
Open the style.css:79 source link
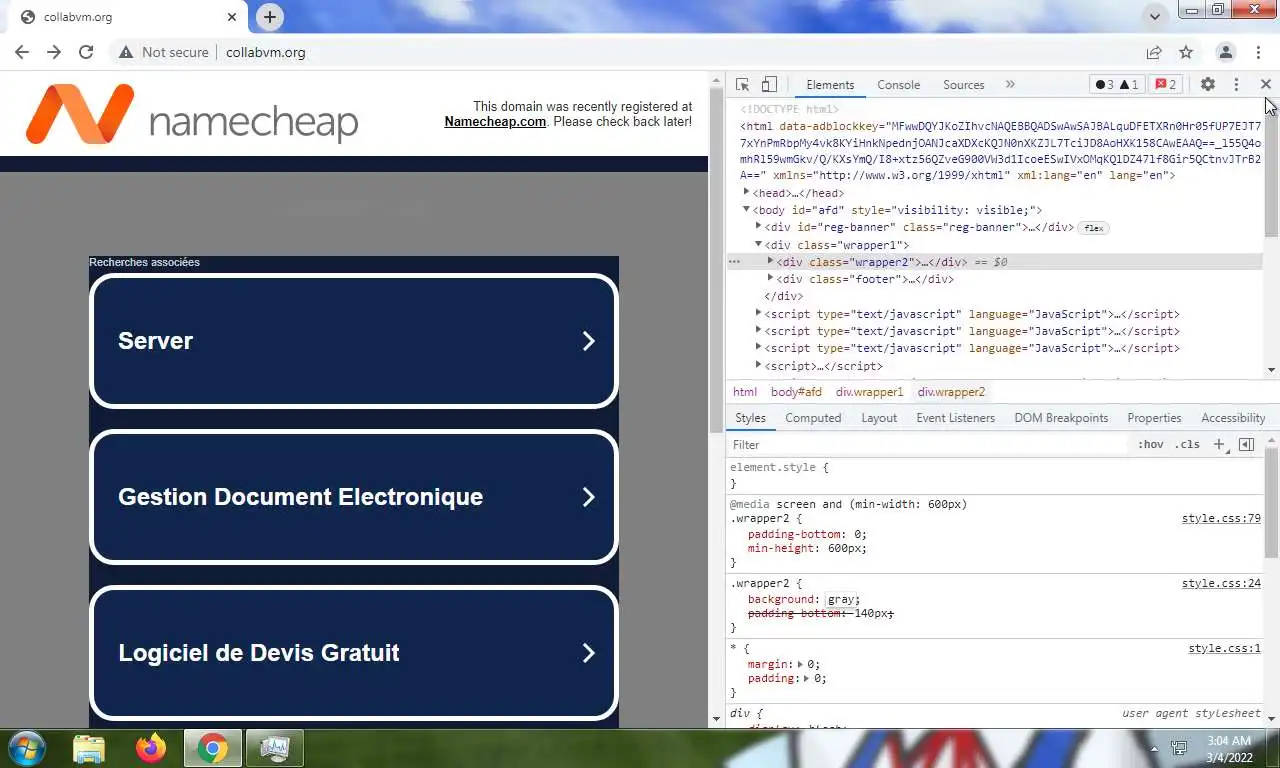tap(1221, 519)
